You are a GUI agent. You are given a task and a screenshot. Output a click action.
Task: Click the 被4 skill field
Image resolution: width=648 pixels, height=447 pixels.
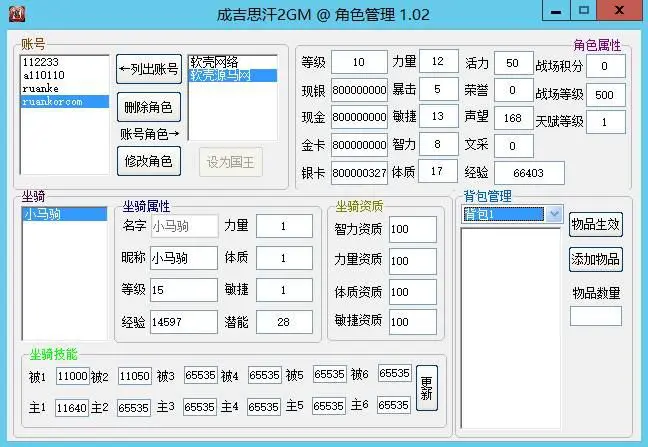point(265,375)
